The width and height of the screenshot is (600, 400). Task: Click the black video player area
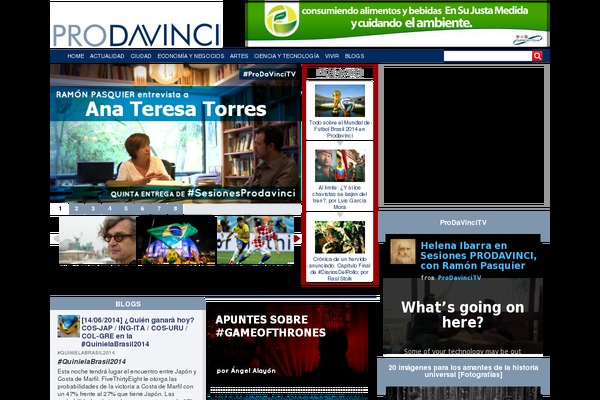464,136
